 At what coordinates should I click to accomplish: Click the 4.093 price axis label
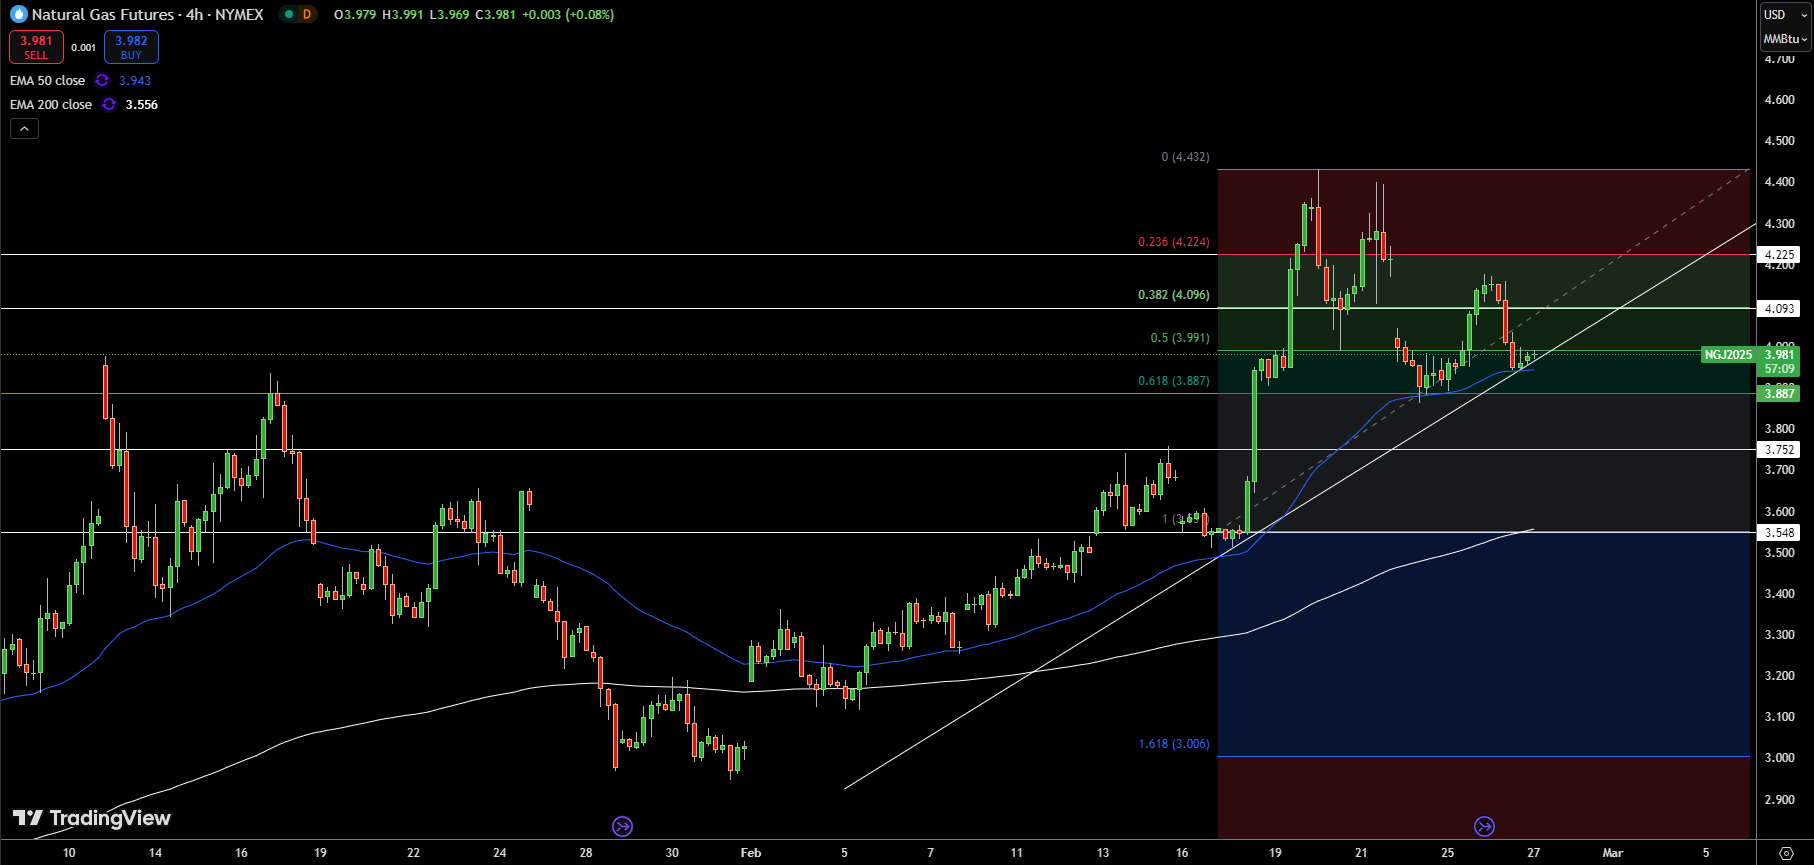point(1779,309)
